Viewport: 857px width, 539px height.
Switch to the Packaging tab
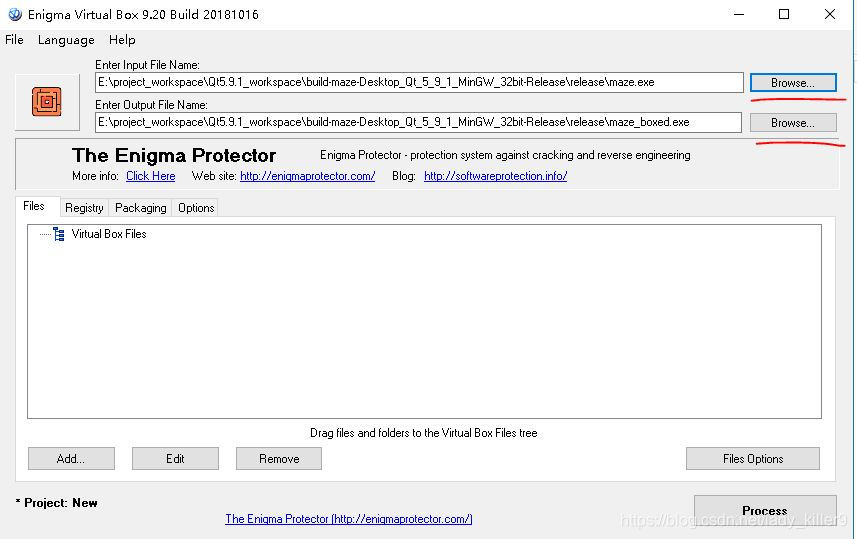point(140,208)
